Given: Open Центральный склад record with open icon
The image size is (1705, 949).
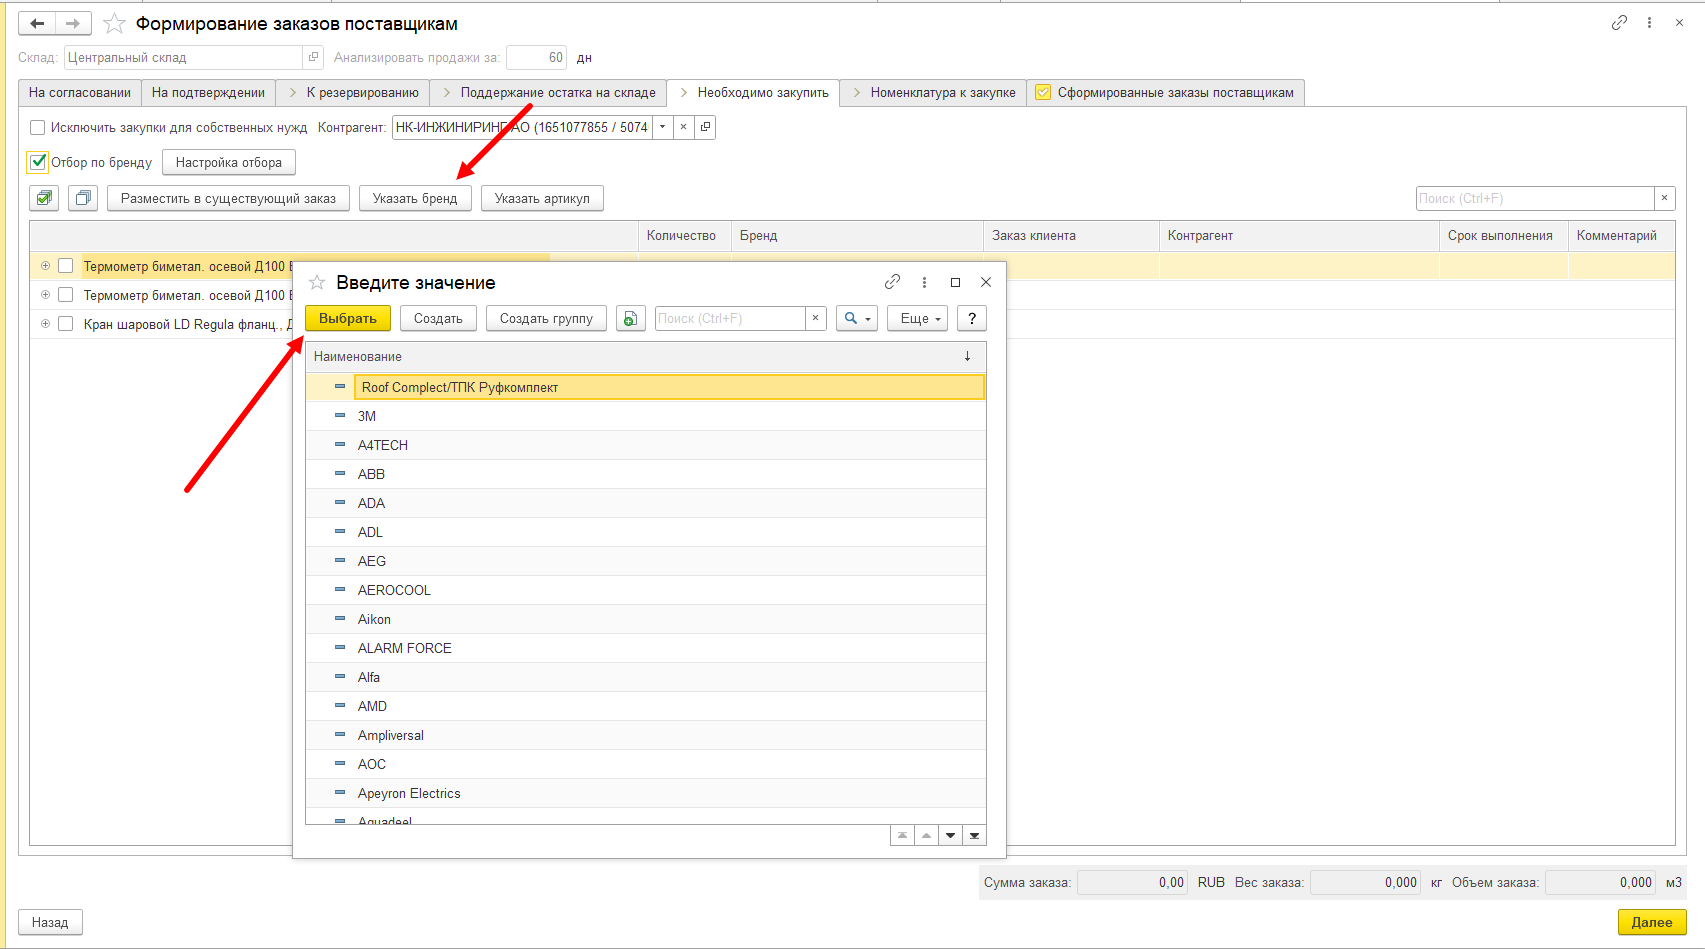Looking at the screenshot, I should click(313, 57).
